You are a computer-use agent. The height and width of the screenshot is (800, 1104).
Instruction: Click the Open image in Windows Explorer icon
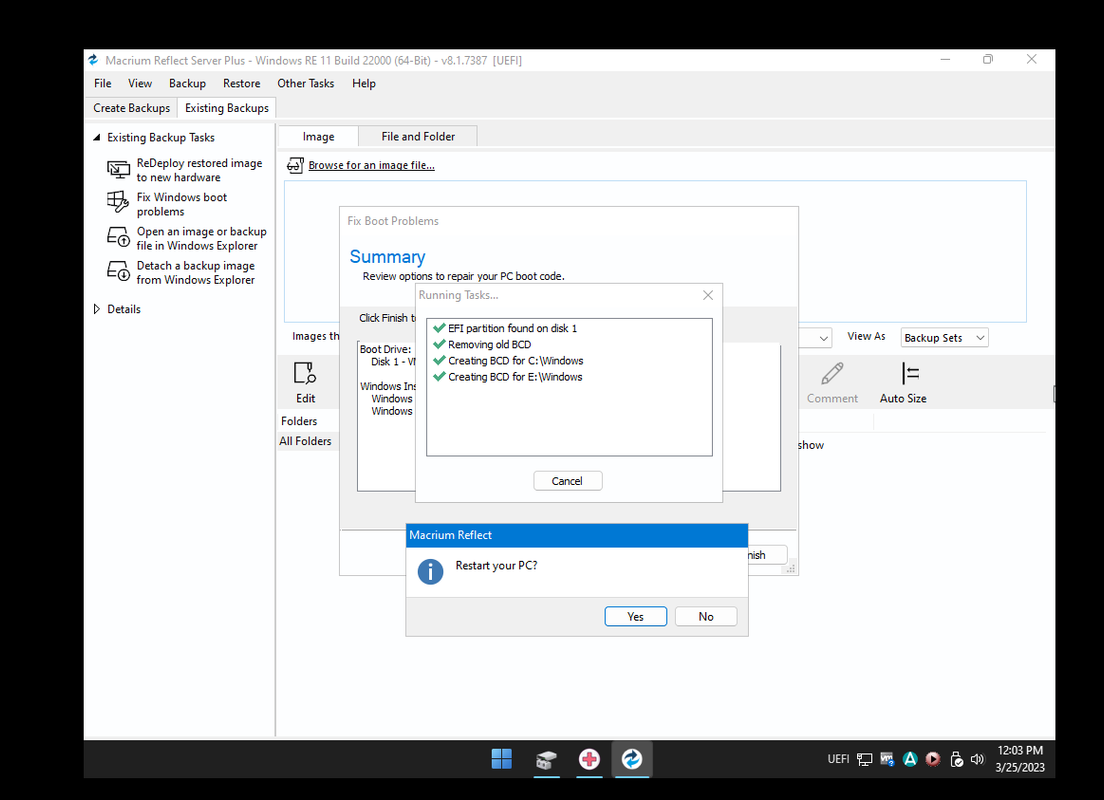point(118,237)
